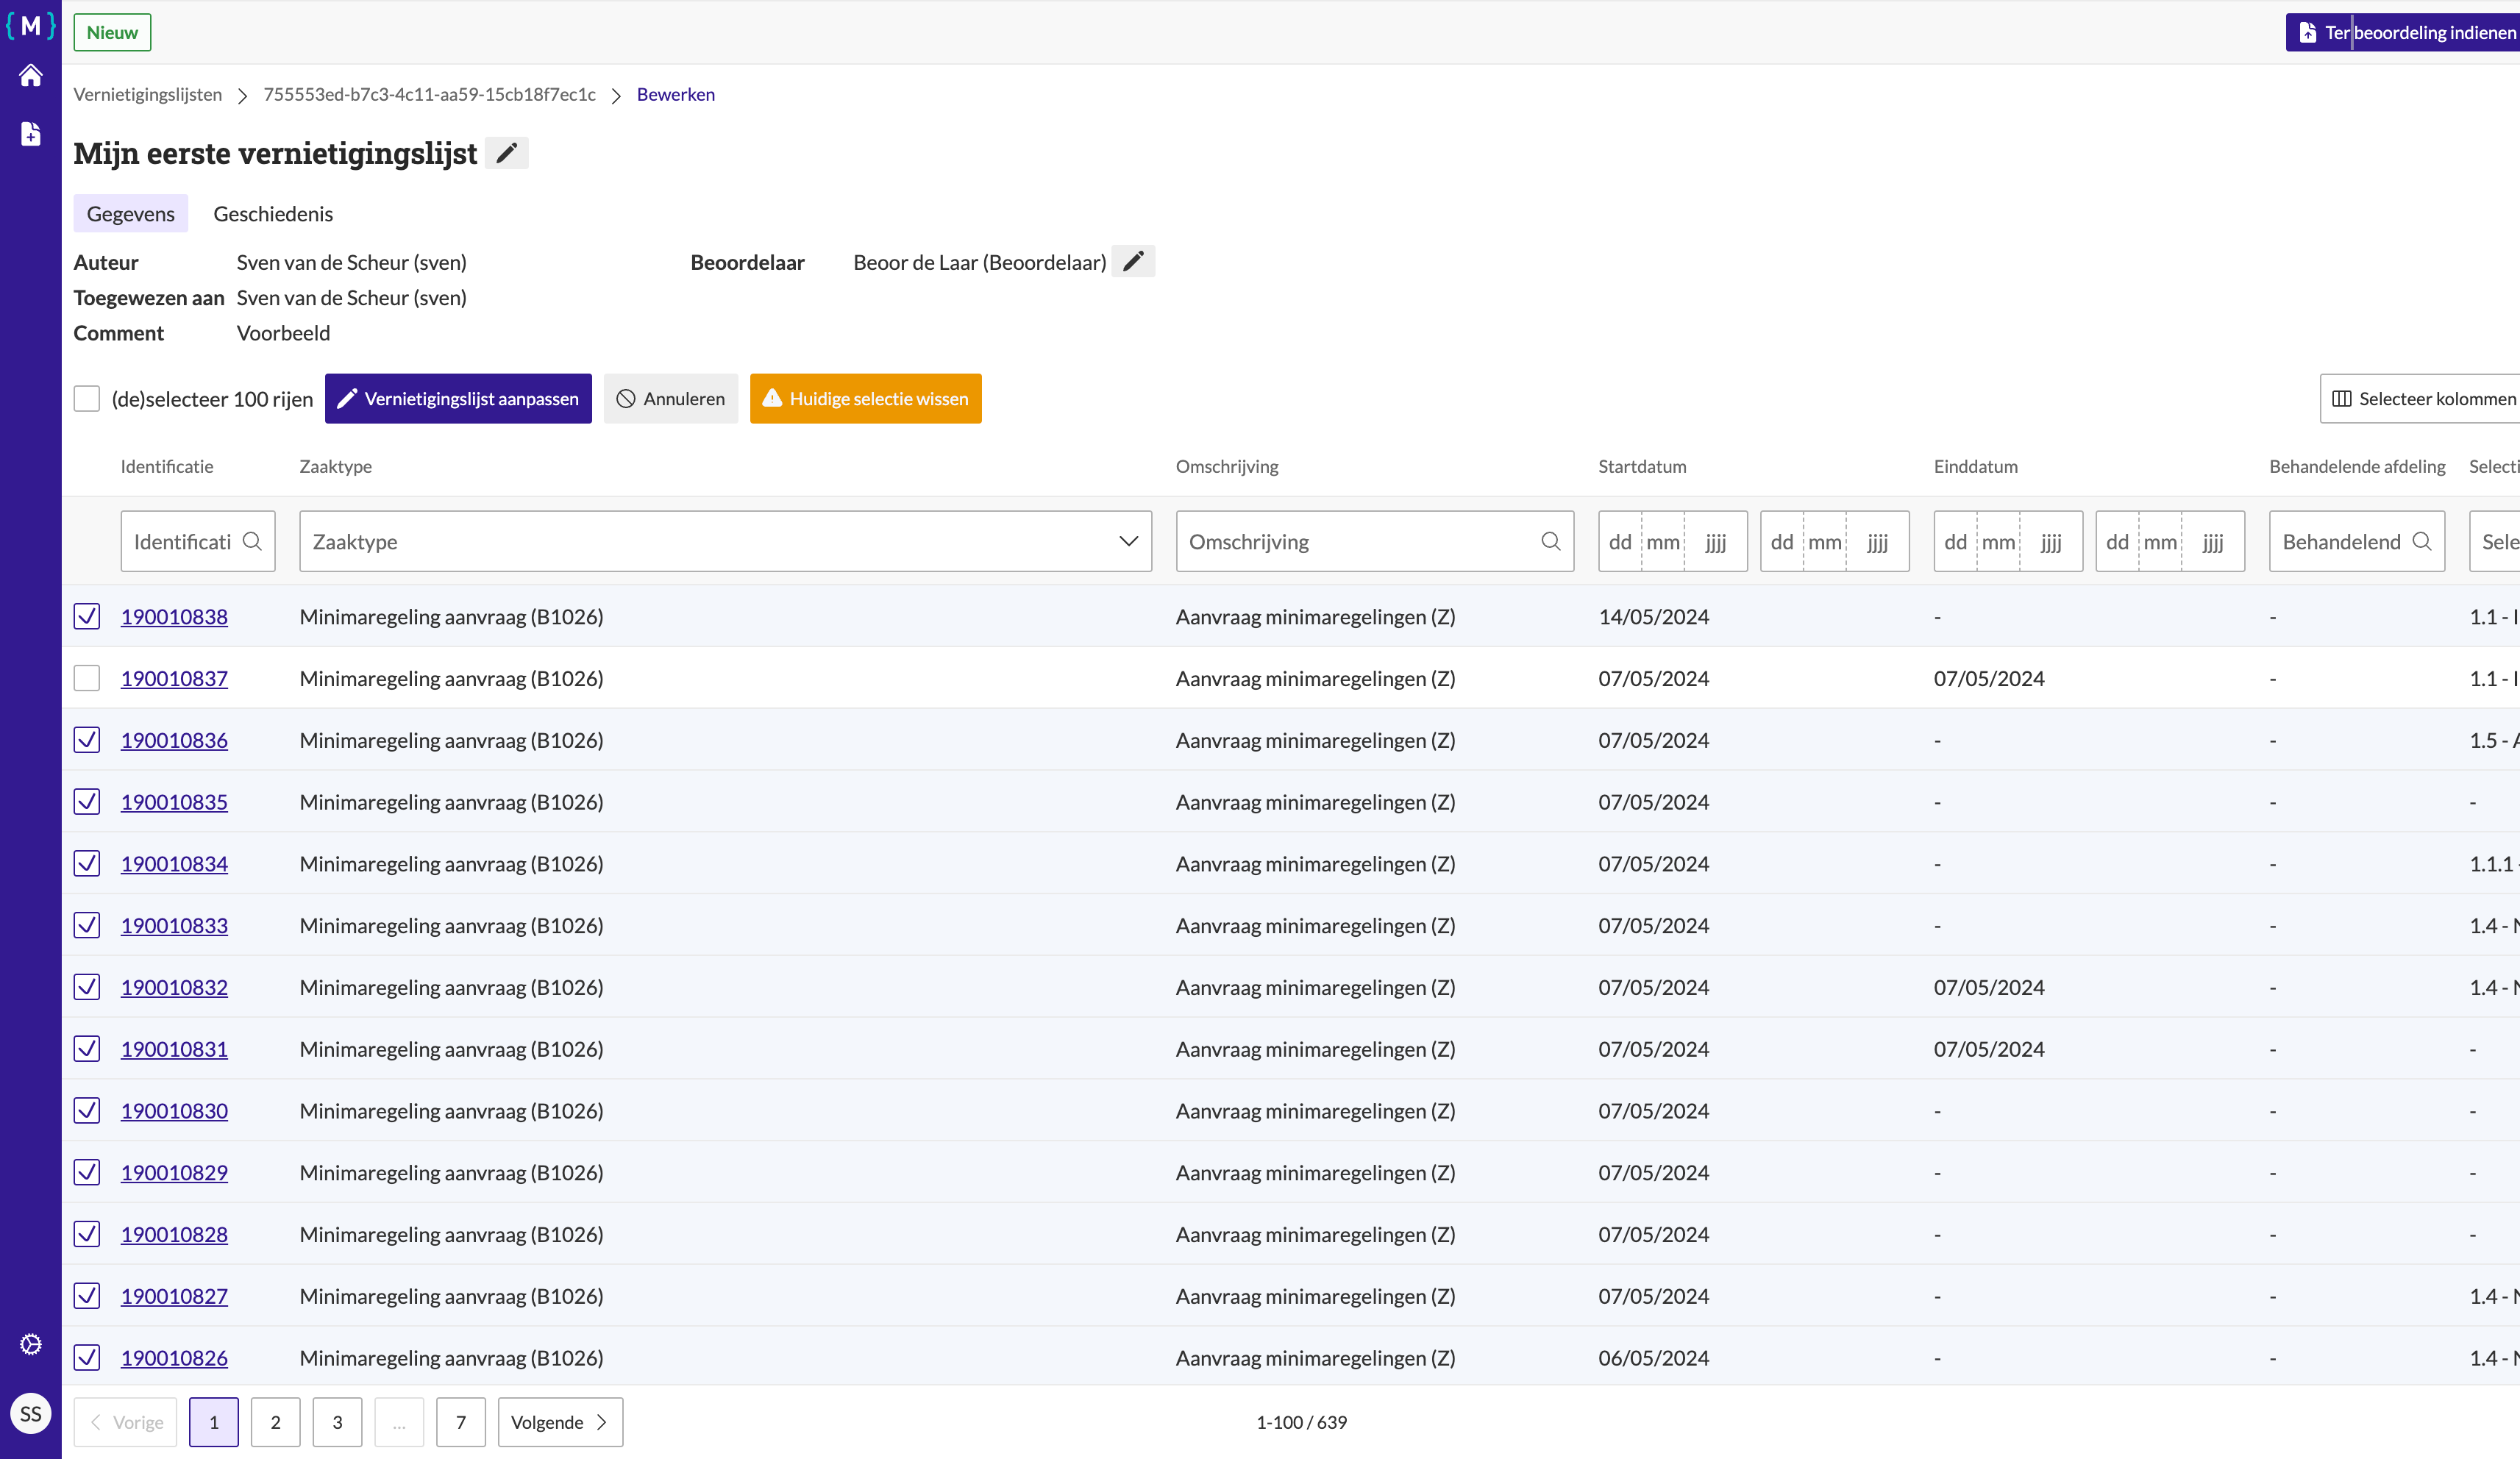The height and width of the screenshot is (1459, 2520).
Task: Open the home icon in sidebar
Action: pos(31,76)
